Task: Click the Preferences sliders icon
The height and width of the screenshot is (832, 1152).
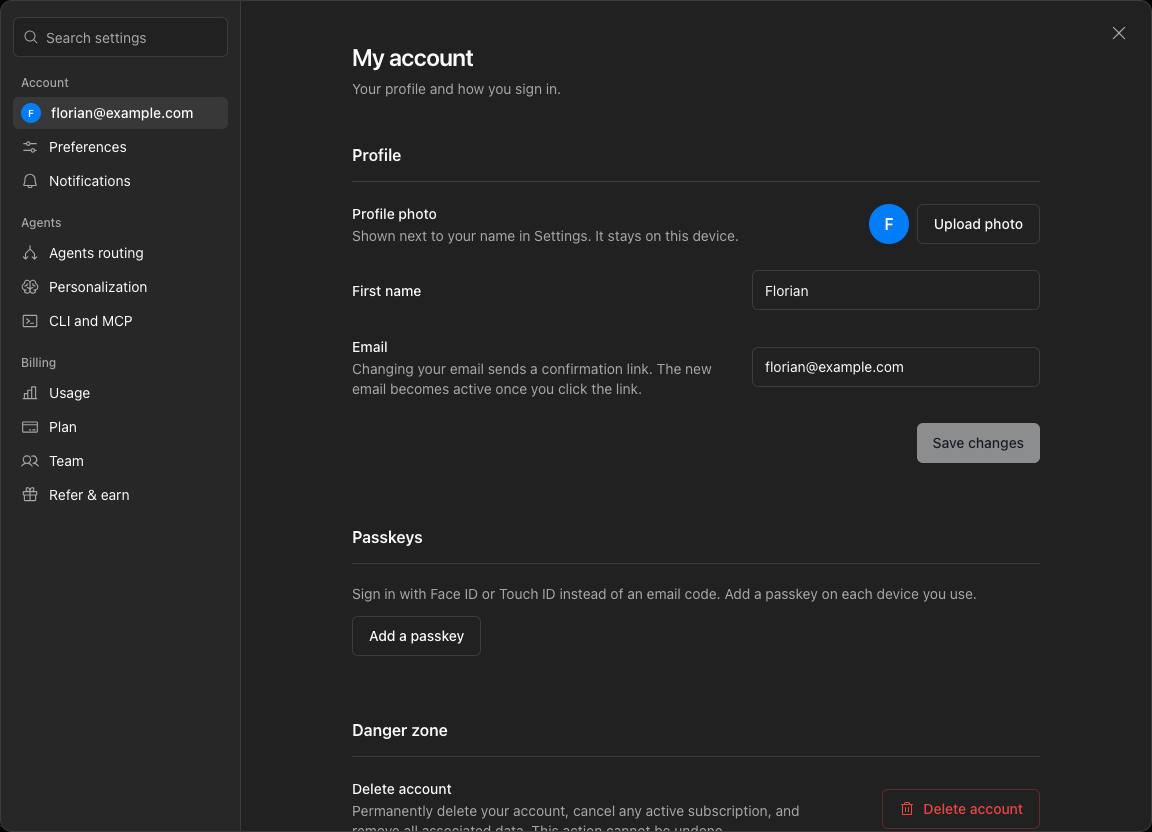Action: coord(30,147)
